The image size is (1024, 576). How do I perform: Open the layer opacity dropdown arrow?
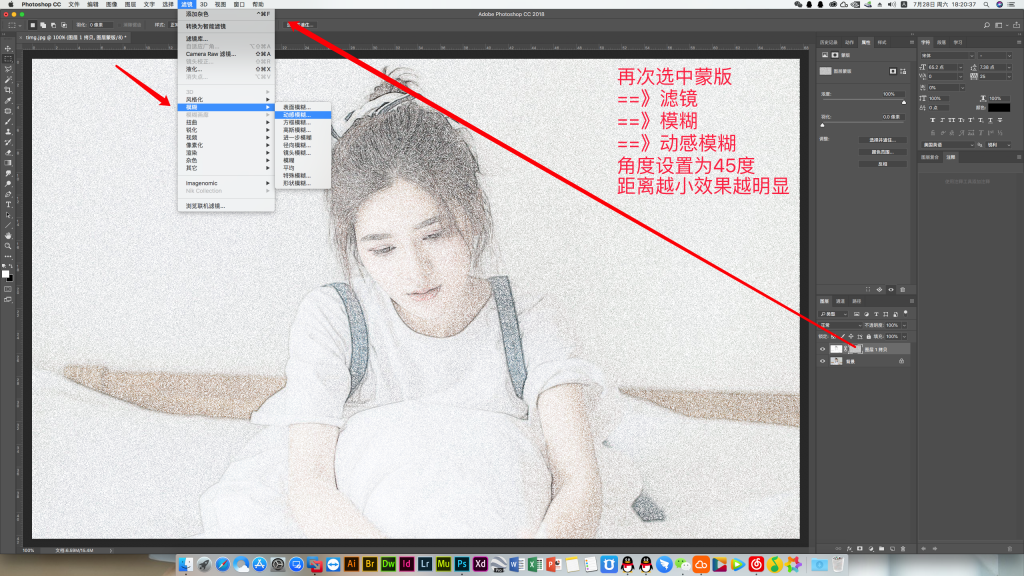[904, 325]
